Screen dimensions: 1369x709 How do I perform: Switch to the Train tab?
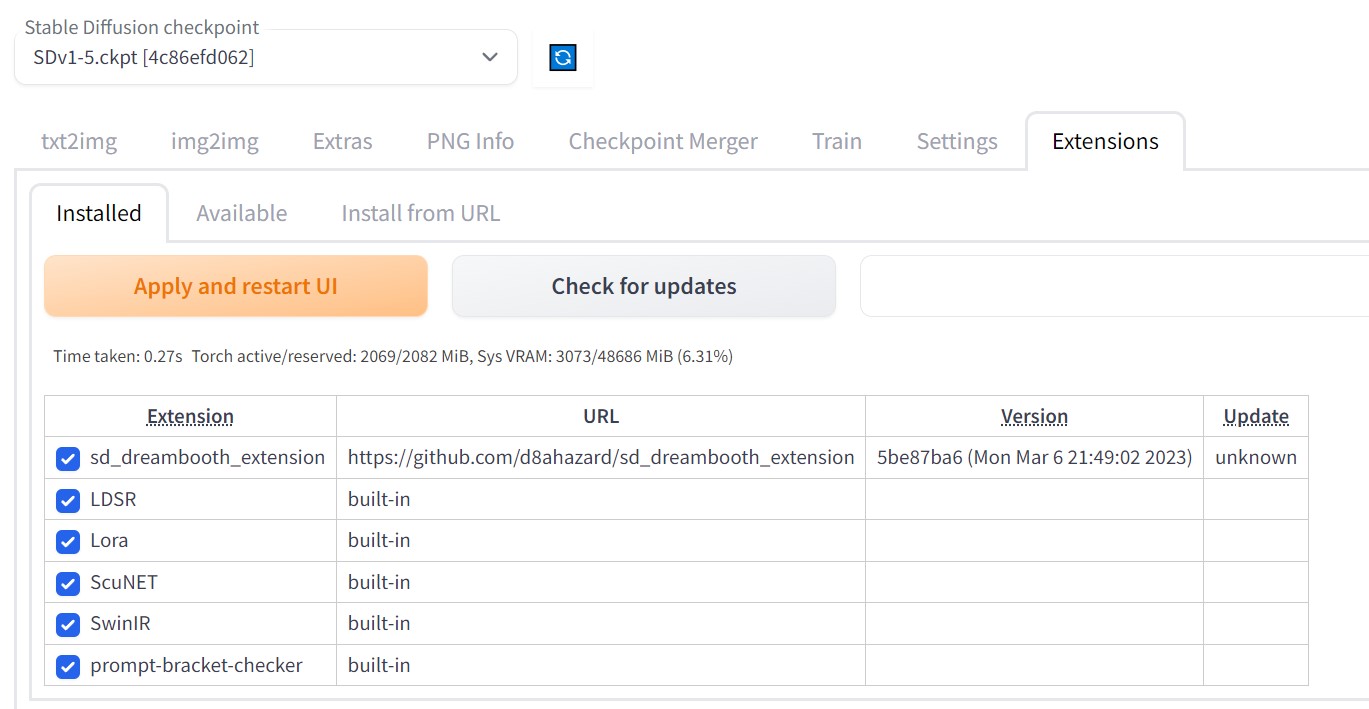tap(837, 142)
